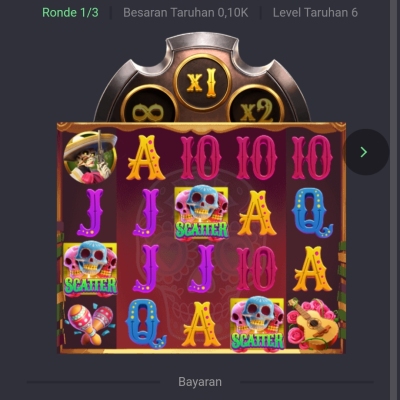Click the blue Q in the bottom row

[146, 324]
